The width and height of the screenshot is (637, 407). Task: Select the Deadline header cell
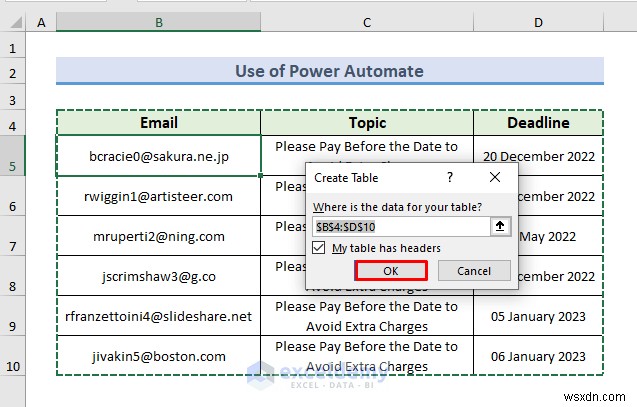[538, 122]
